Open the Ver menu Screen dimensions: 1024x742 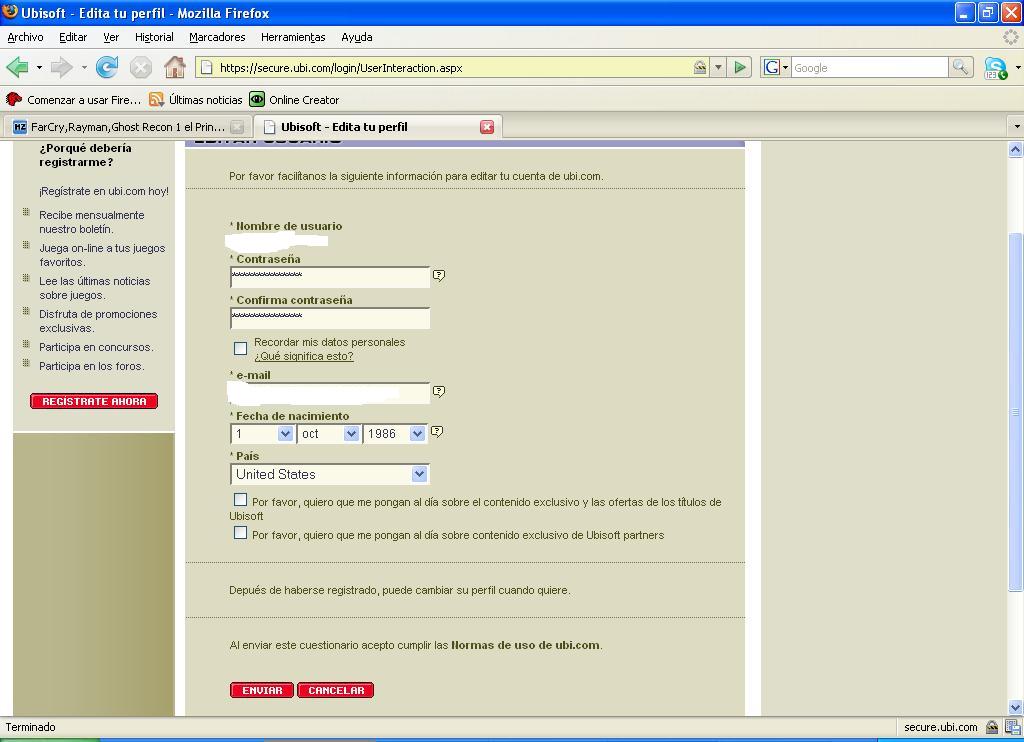click(x=111, y=37)
